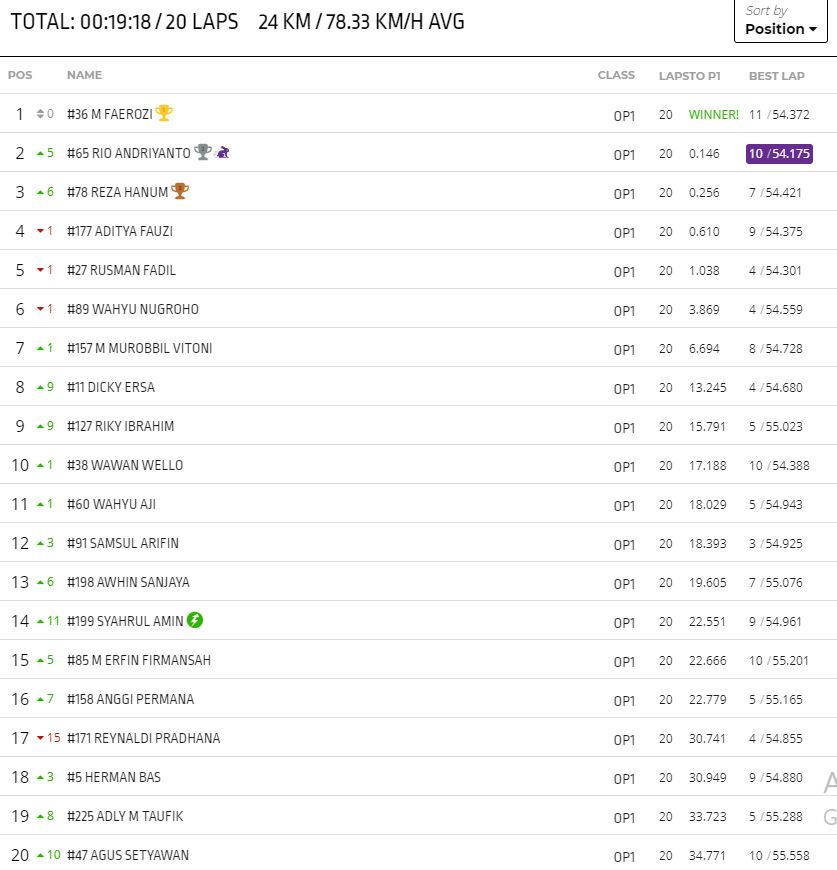Click the green lightning icon beside Syahrul Amin
837x870 pixels.
coord(195,620)
